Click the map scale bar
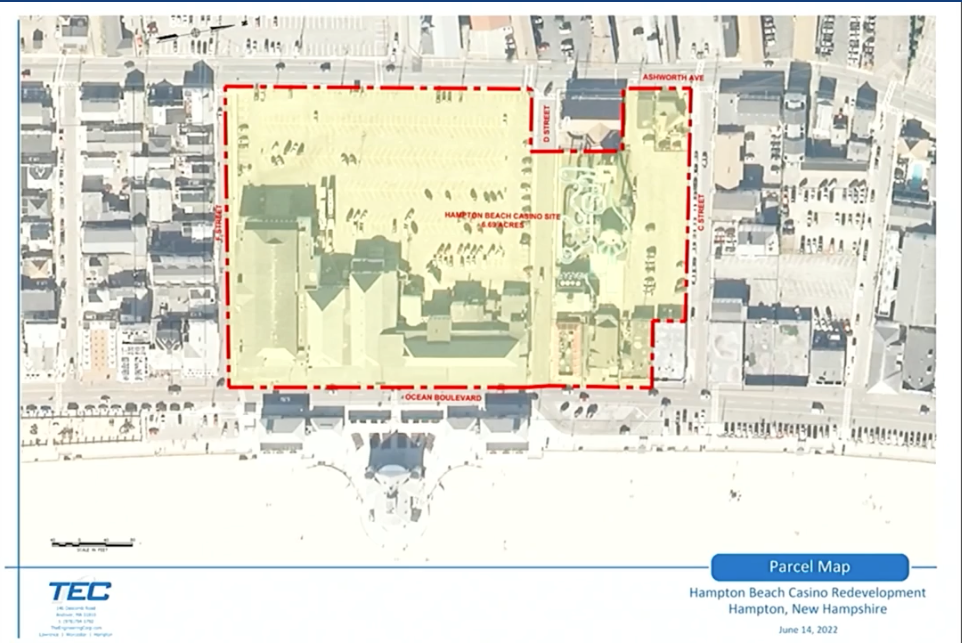Image resolution: width=962 pixels, height=643 pixels. (94, 545)
